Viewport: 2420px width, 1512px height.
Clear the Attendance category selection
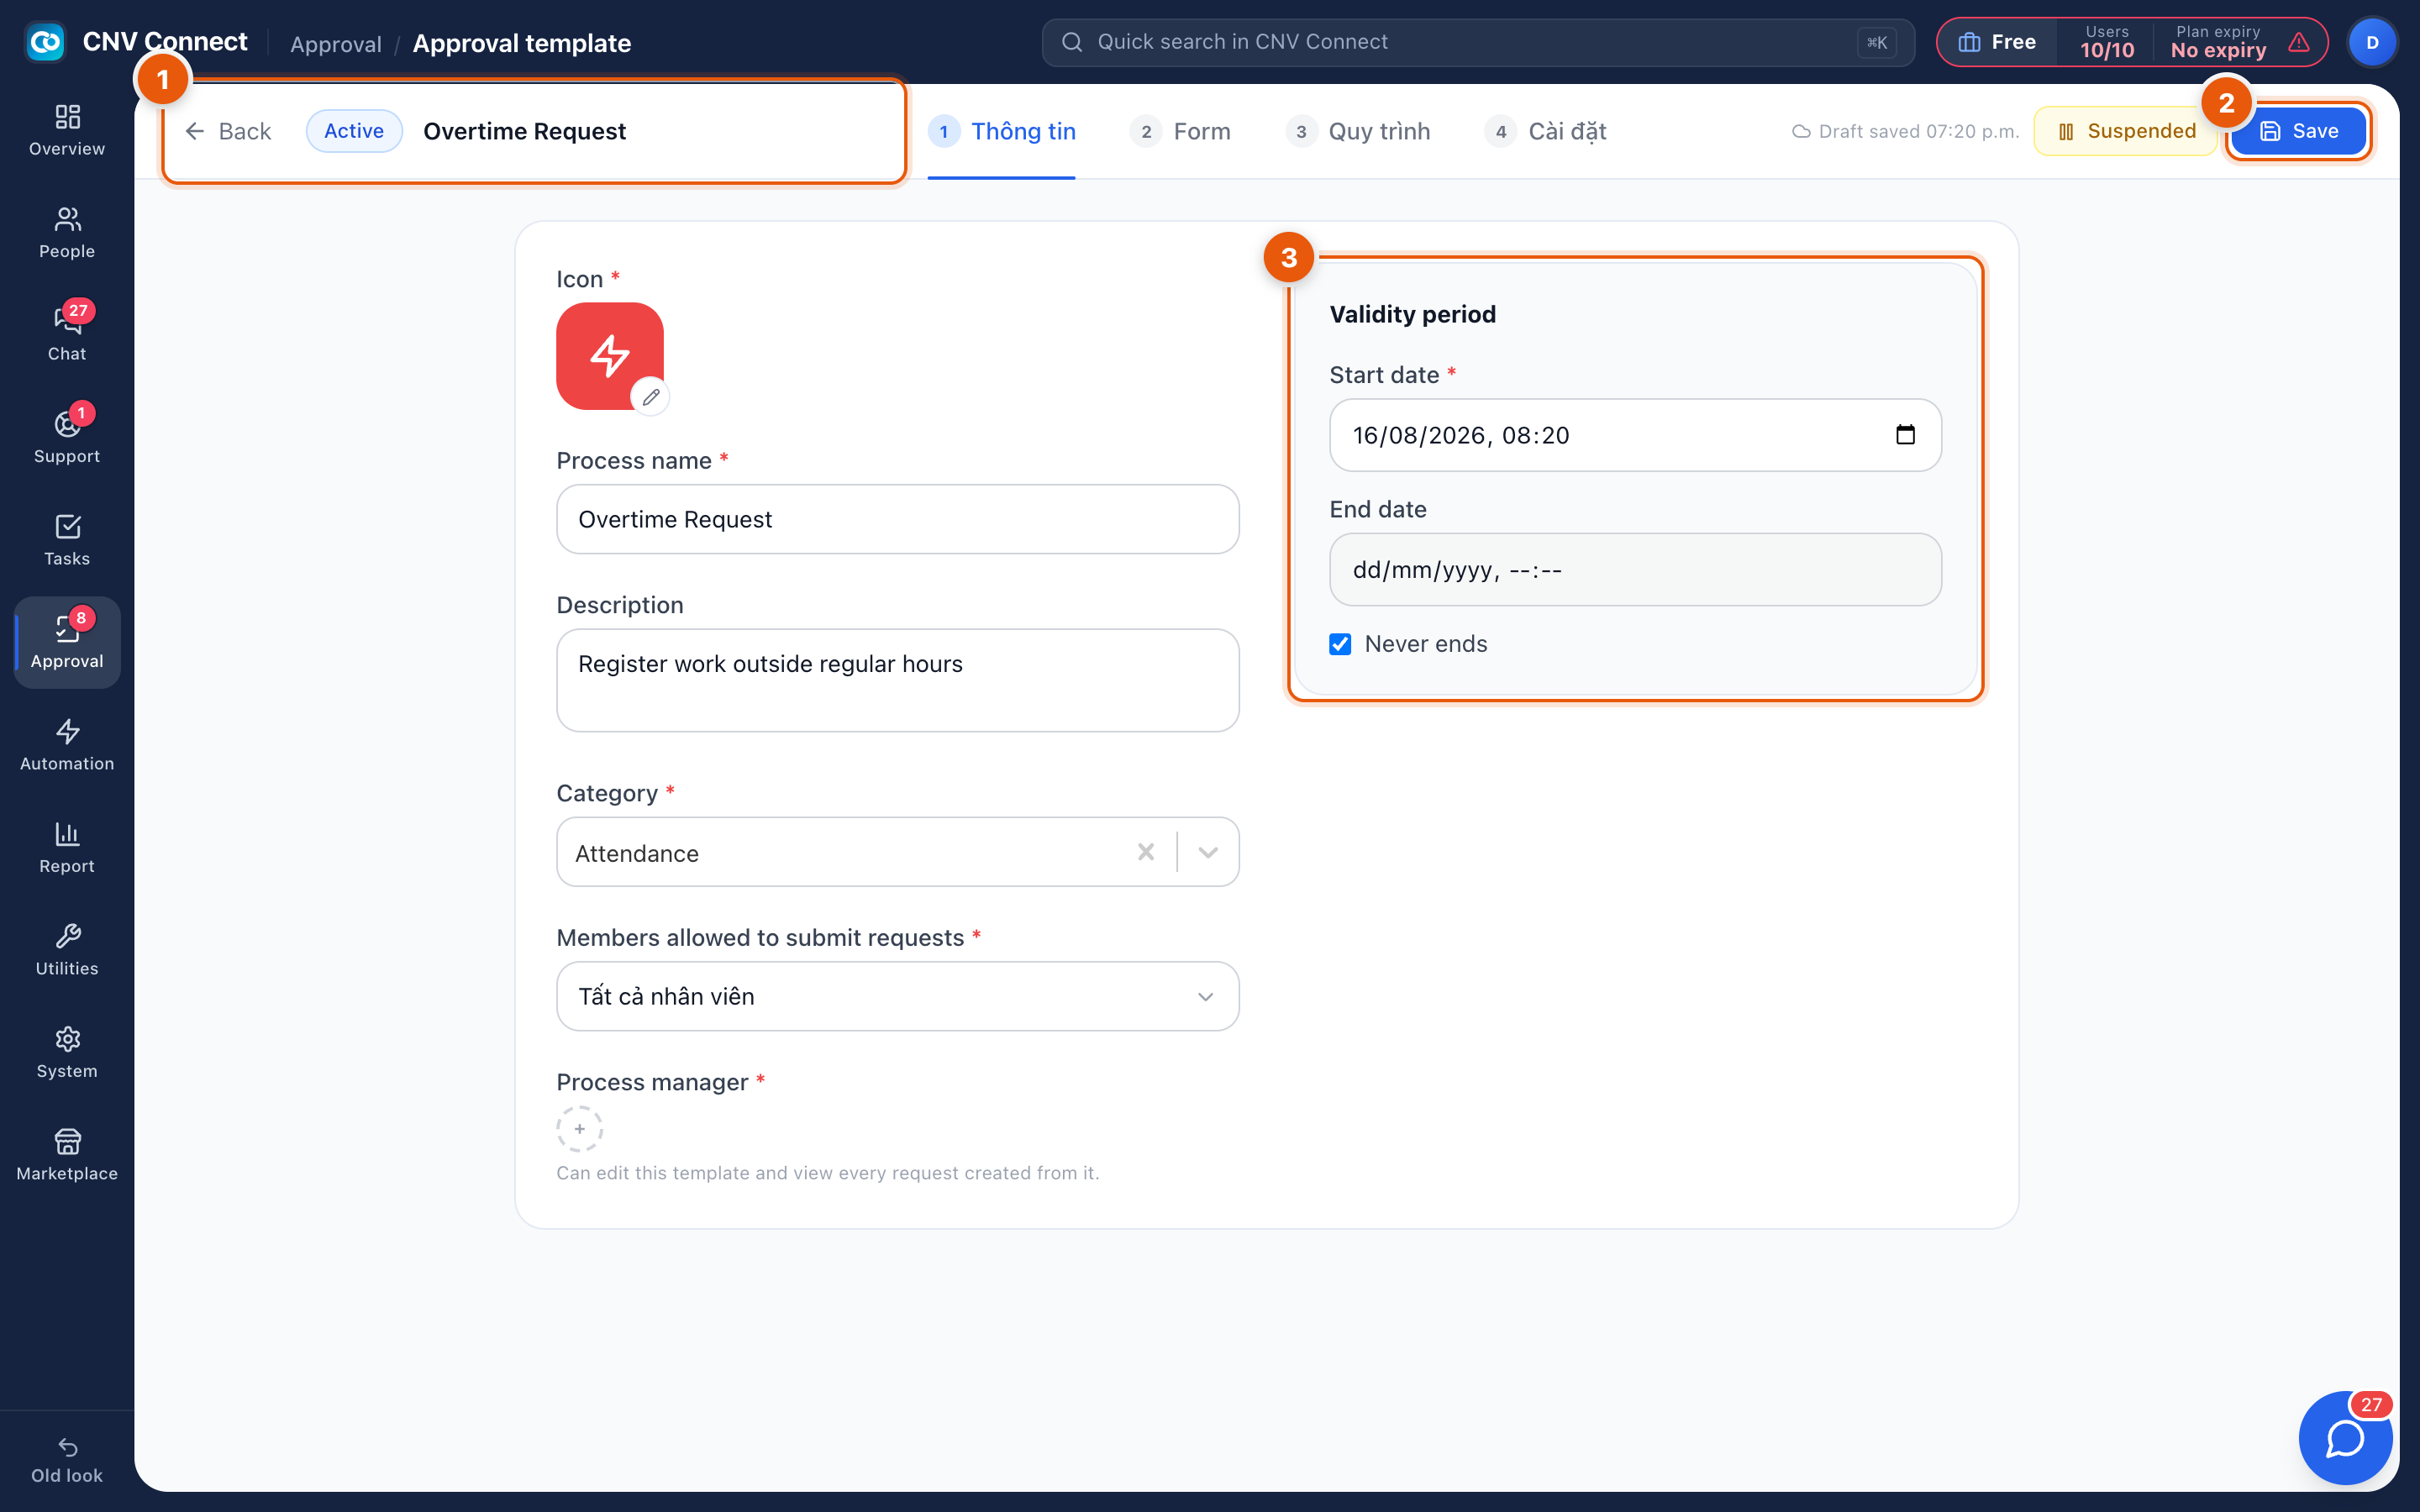(x=1146, y=852)
